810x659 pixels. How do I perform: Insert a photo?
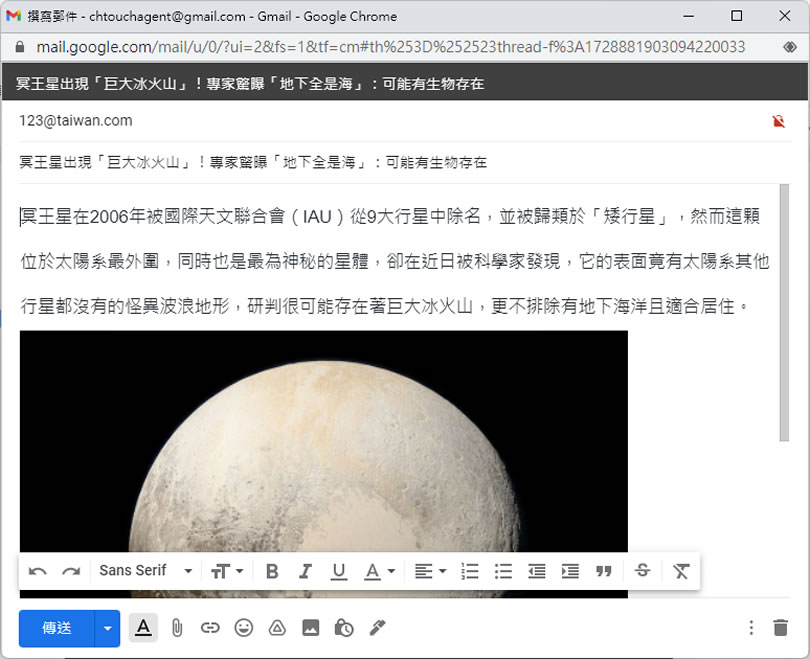[x=310, y=628]
